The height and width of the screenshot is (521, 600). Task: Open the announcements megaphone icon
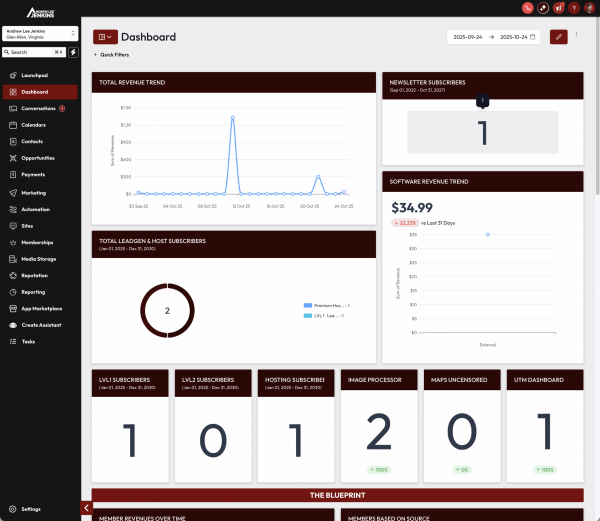tap(558, 7)
